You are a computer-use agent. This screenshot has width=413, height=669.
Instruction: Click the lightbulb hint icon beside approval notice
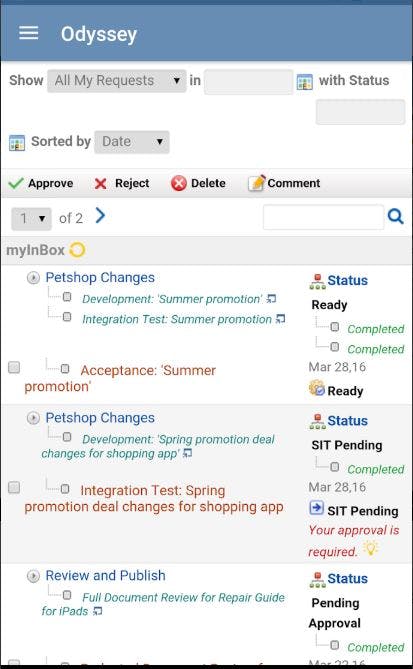(371, 549)
